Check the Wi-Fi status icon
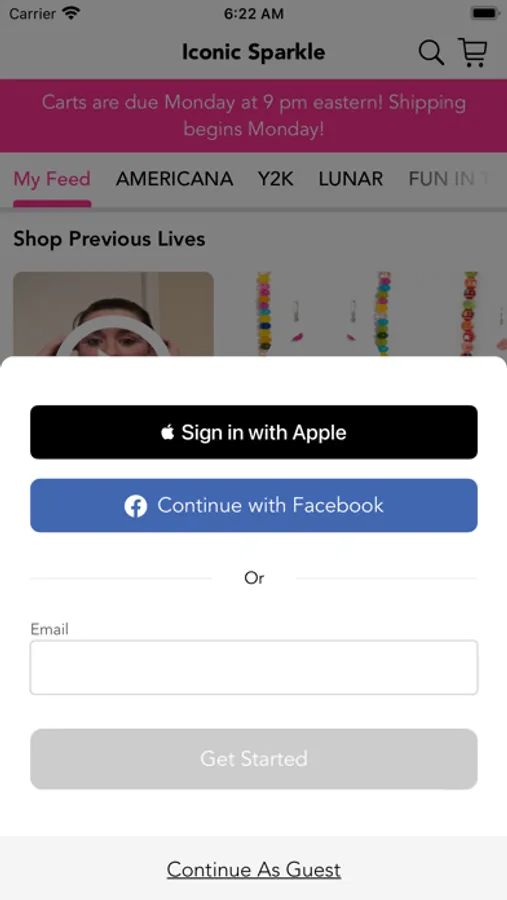The height and width of the screenshot is (900, 507). (71, 13)
